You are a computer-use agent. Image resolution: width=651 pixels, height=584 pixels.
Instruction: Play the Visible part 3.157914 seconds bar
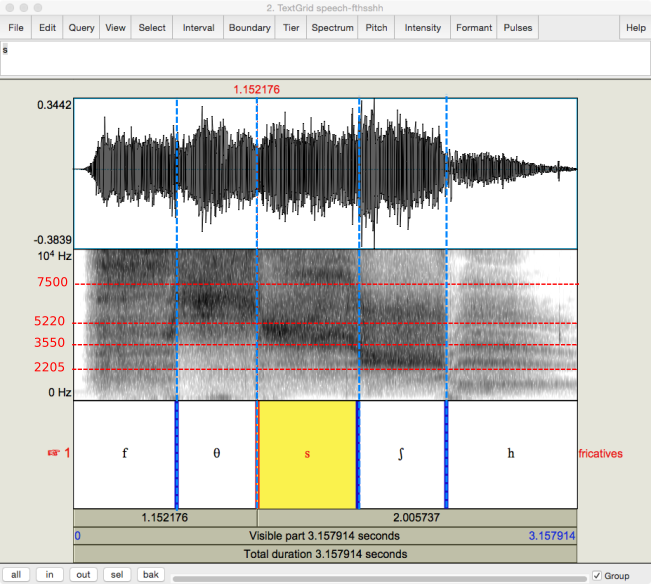[x=325, y=536]
